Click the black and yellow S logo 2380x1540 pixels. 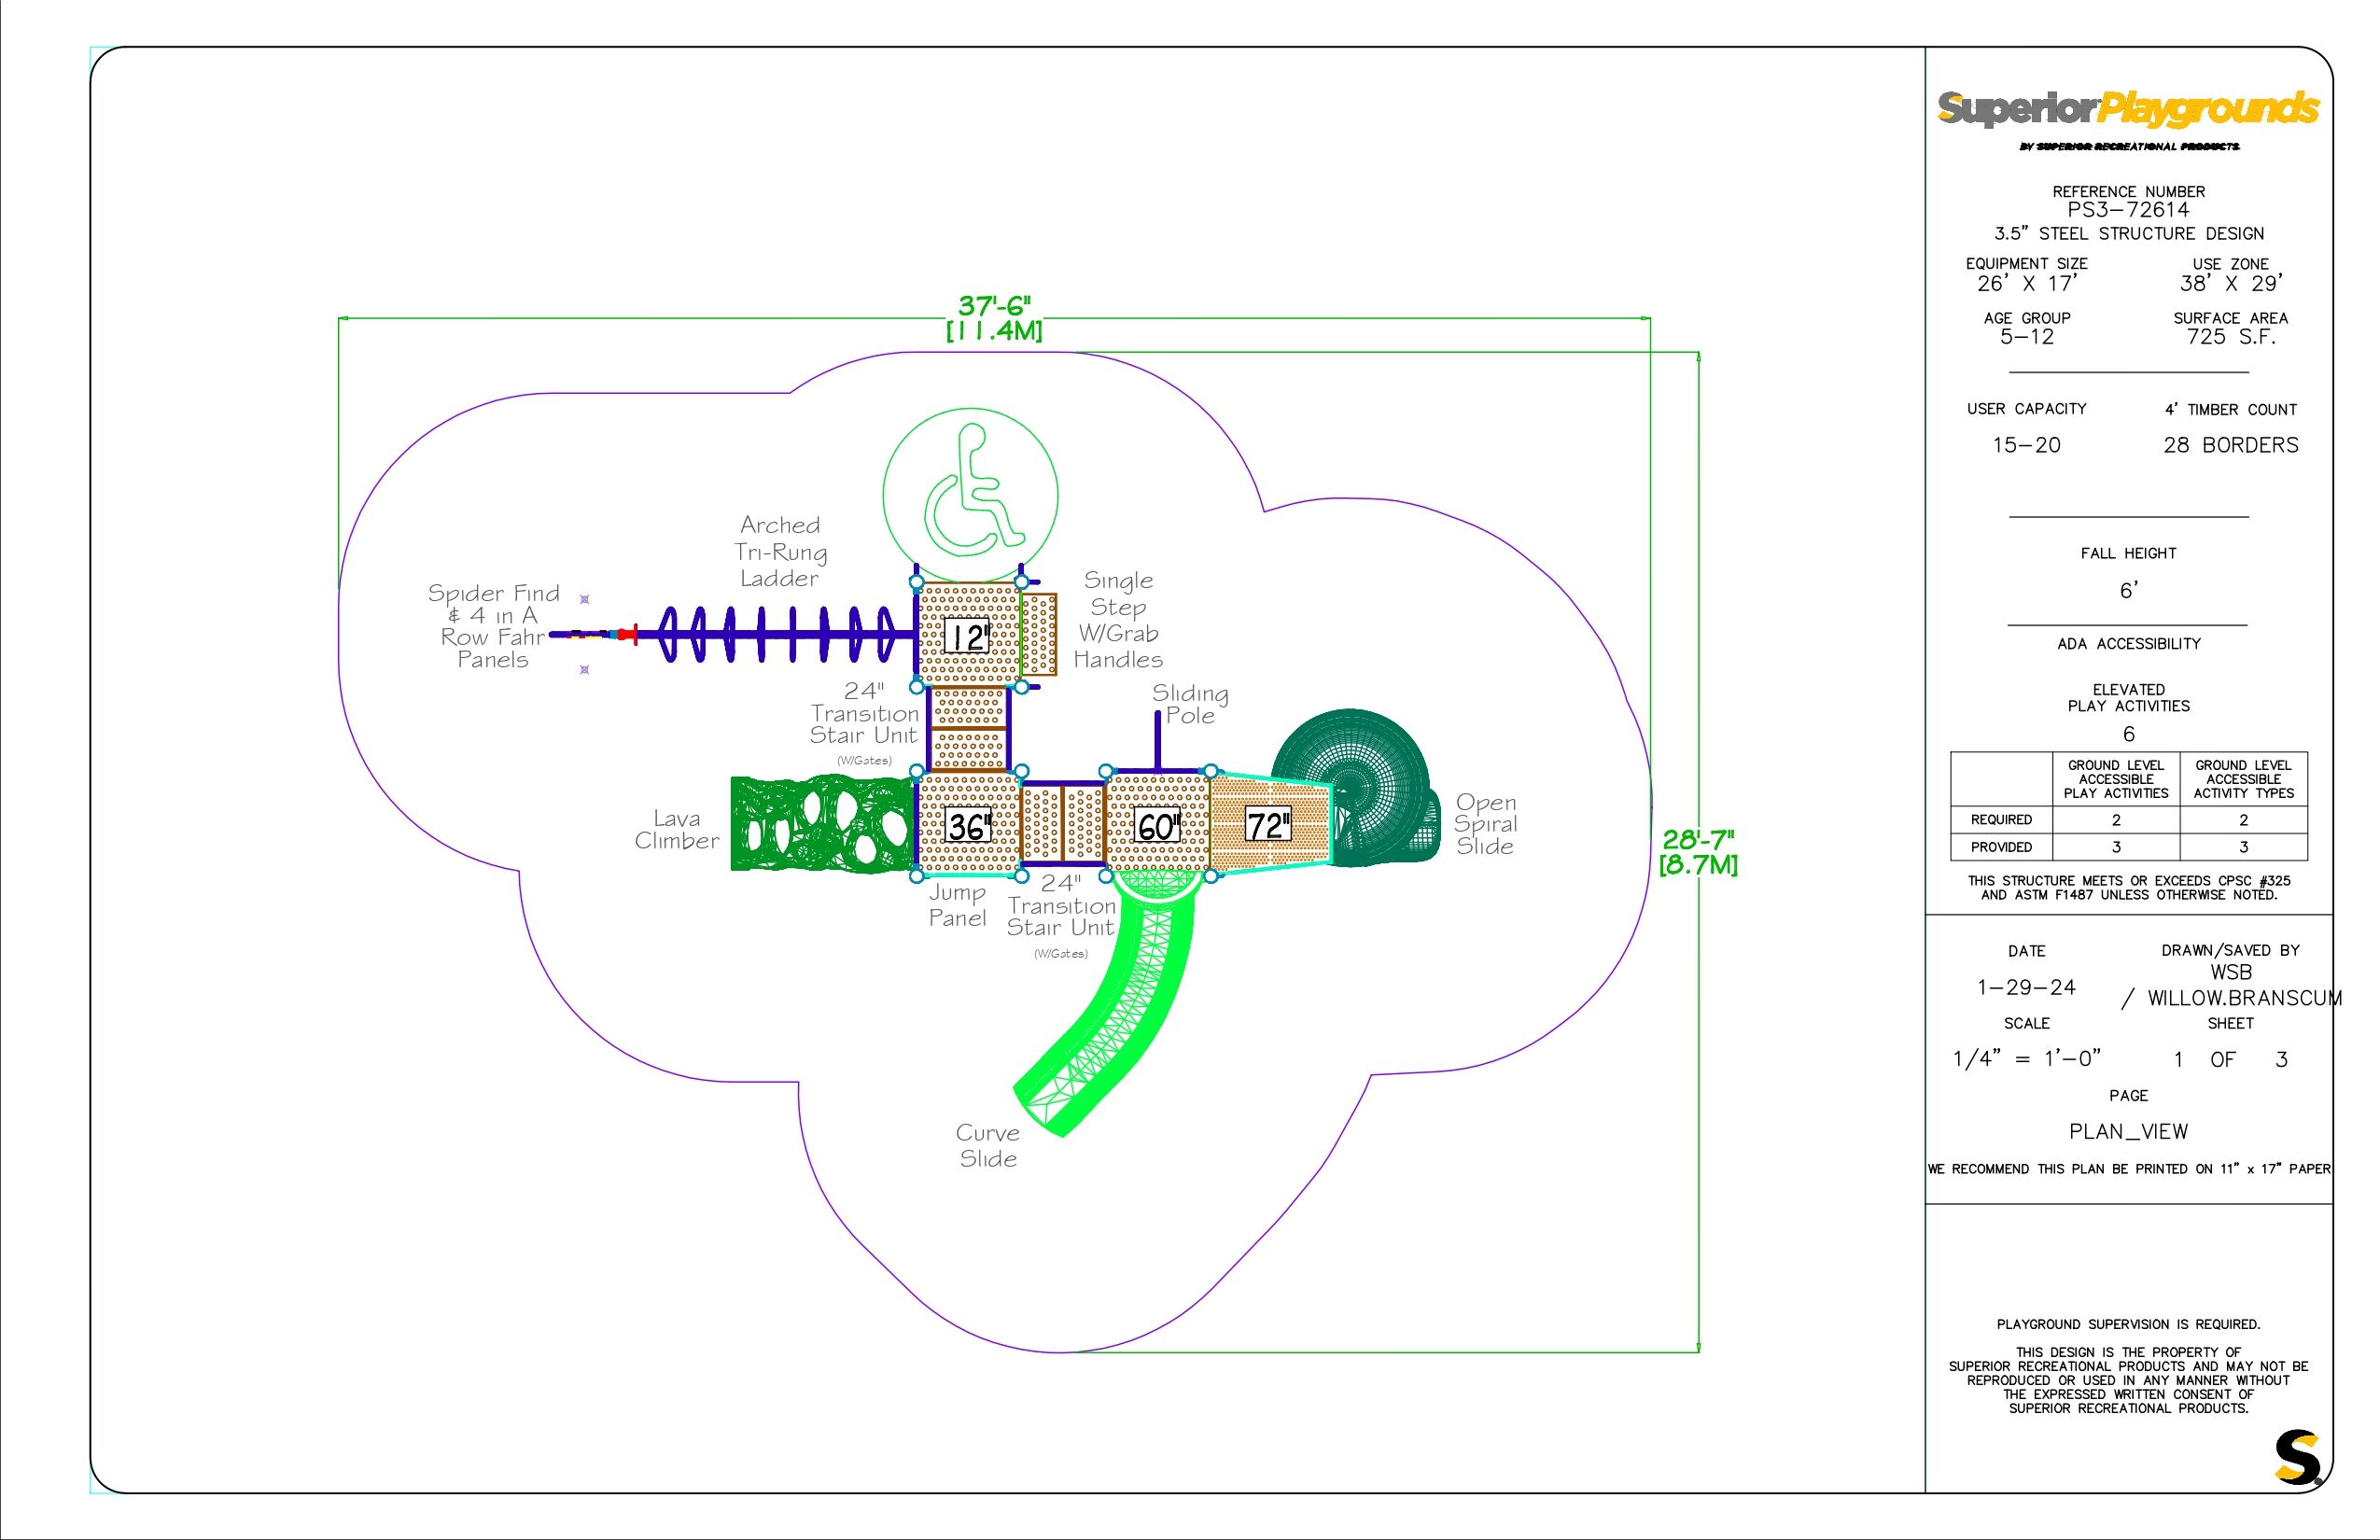coord(2298,1459)
